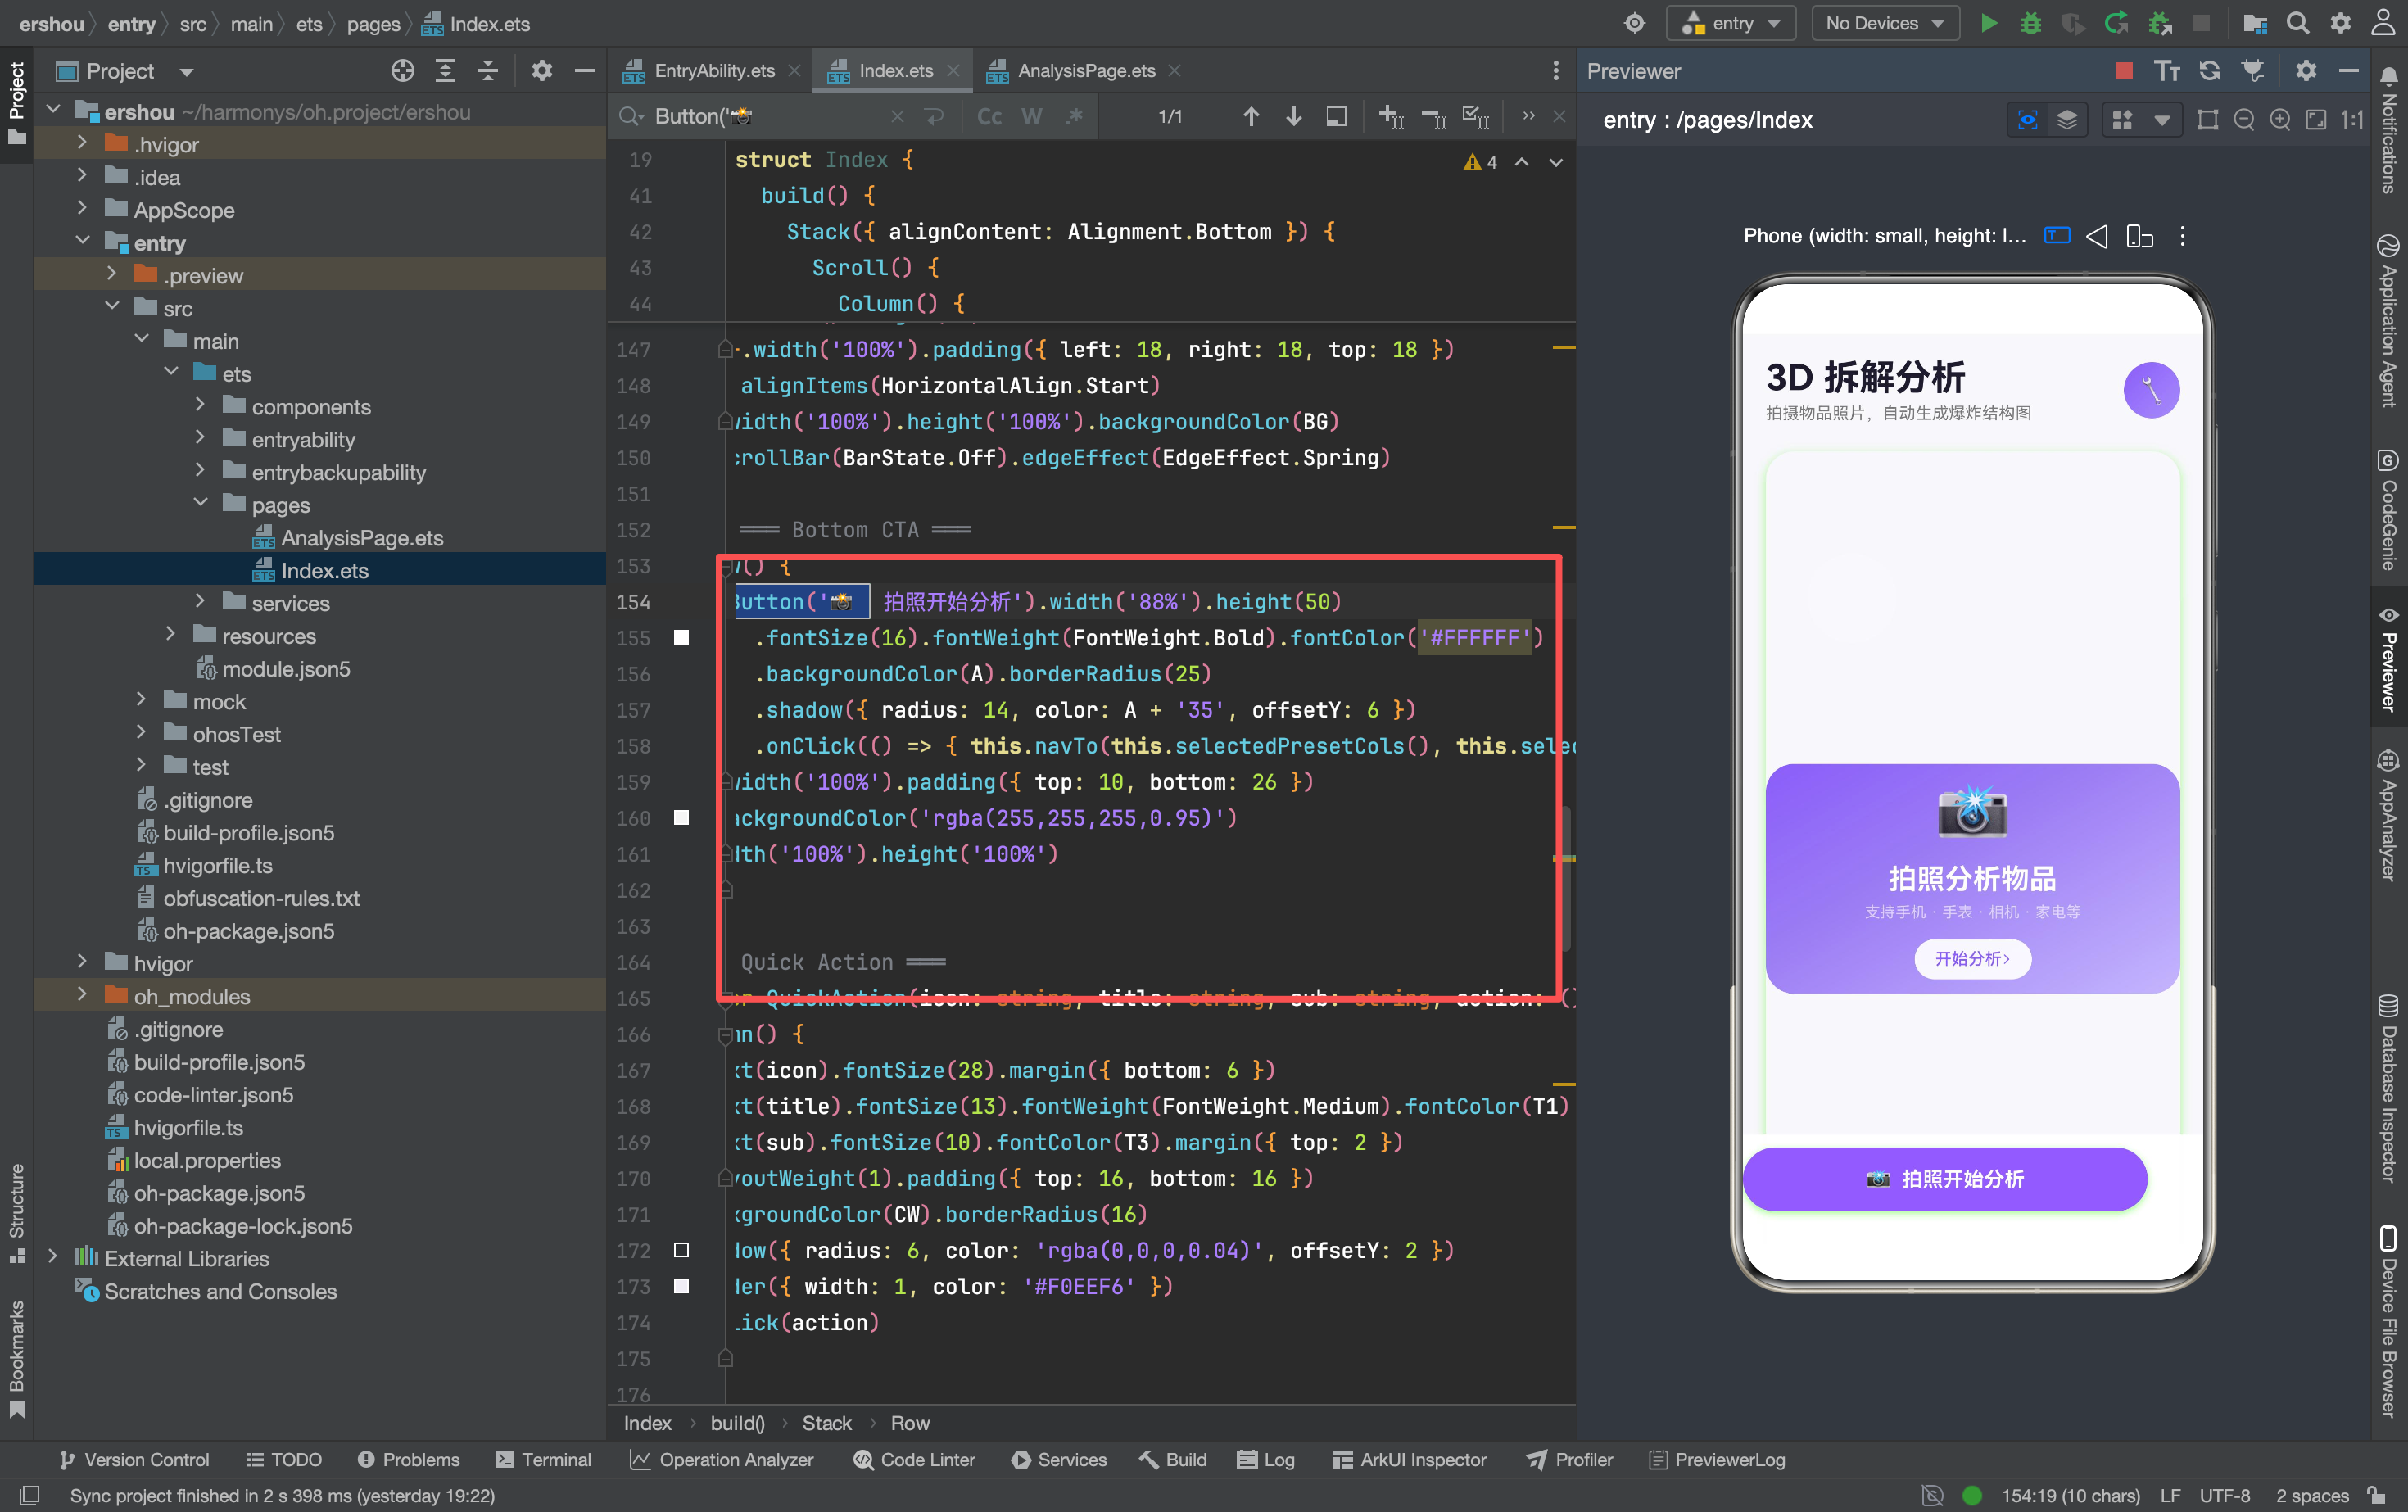The height and width of the screenshot is (1512, 2408).
Task: Rotate the preview device orientation
Action: [2140, 236]
